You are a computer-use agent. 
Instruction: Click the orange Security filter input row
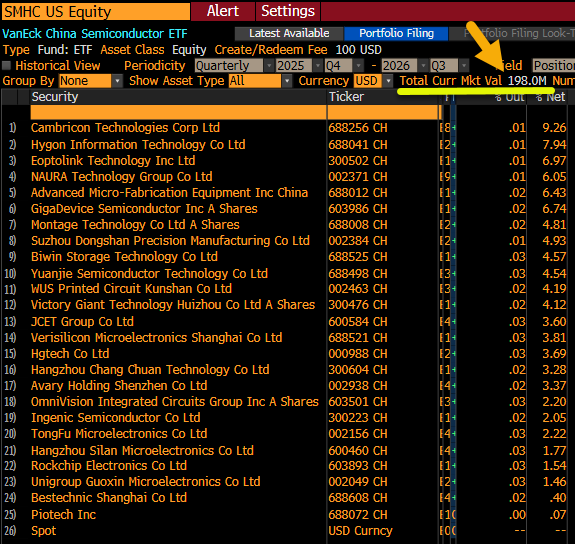point(178,112)
